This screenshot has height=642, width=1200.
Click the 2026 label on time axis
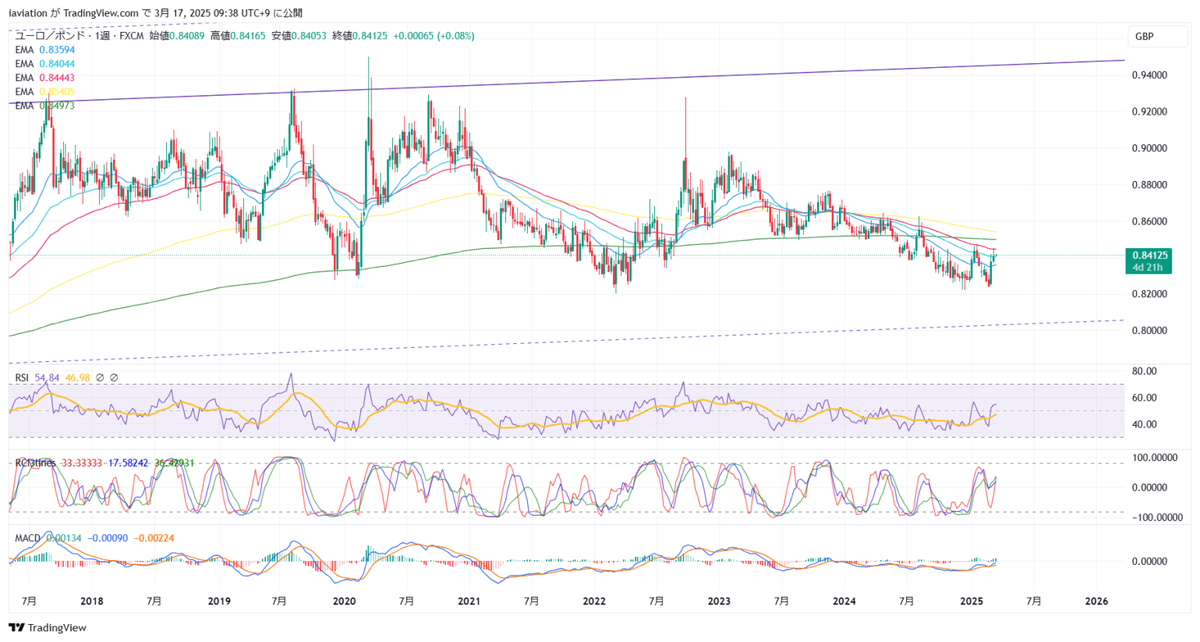(x=1096, y=602)
